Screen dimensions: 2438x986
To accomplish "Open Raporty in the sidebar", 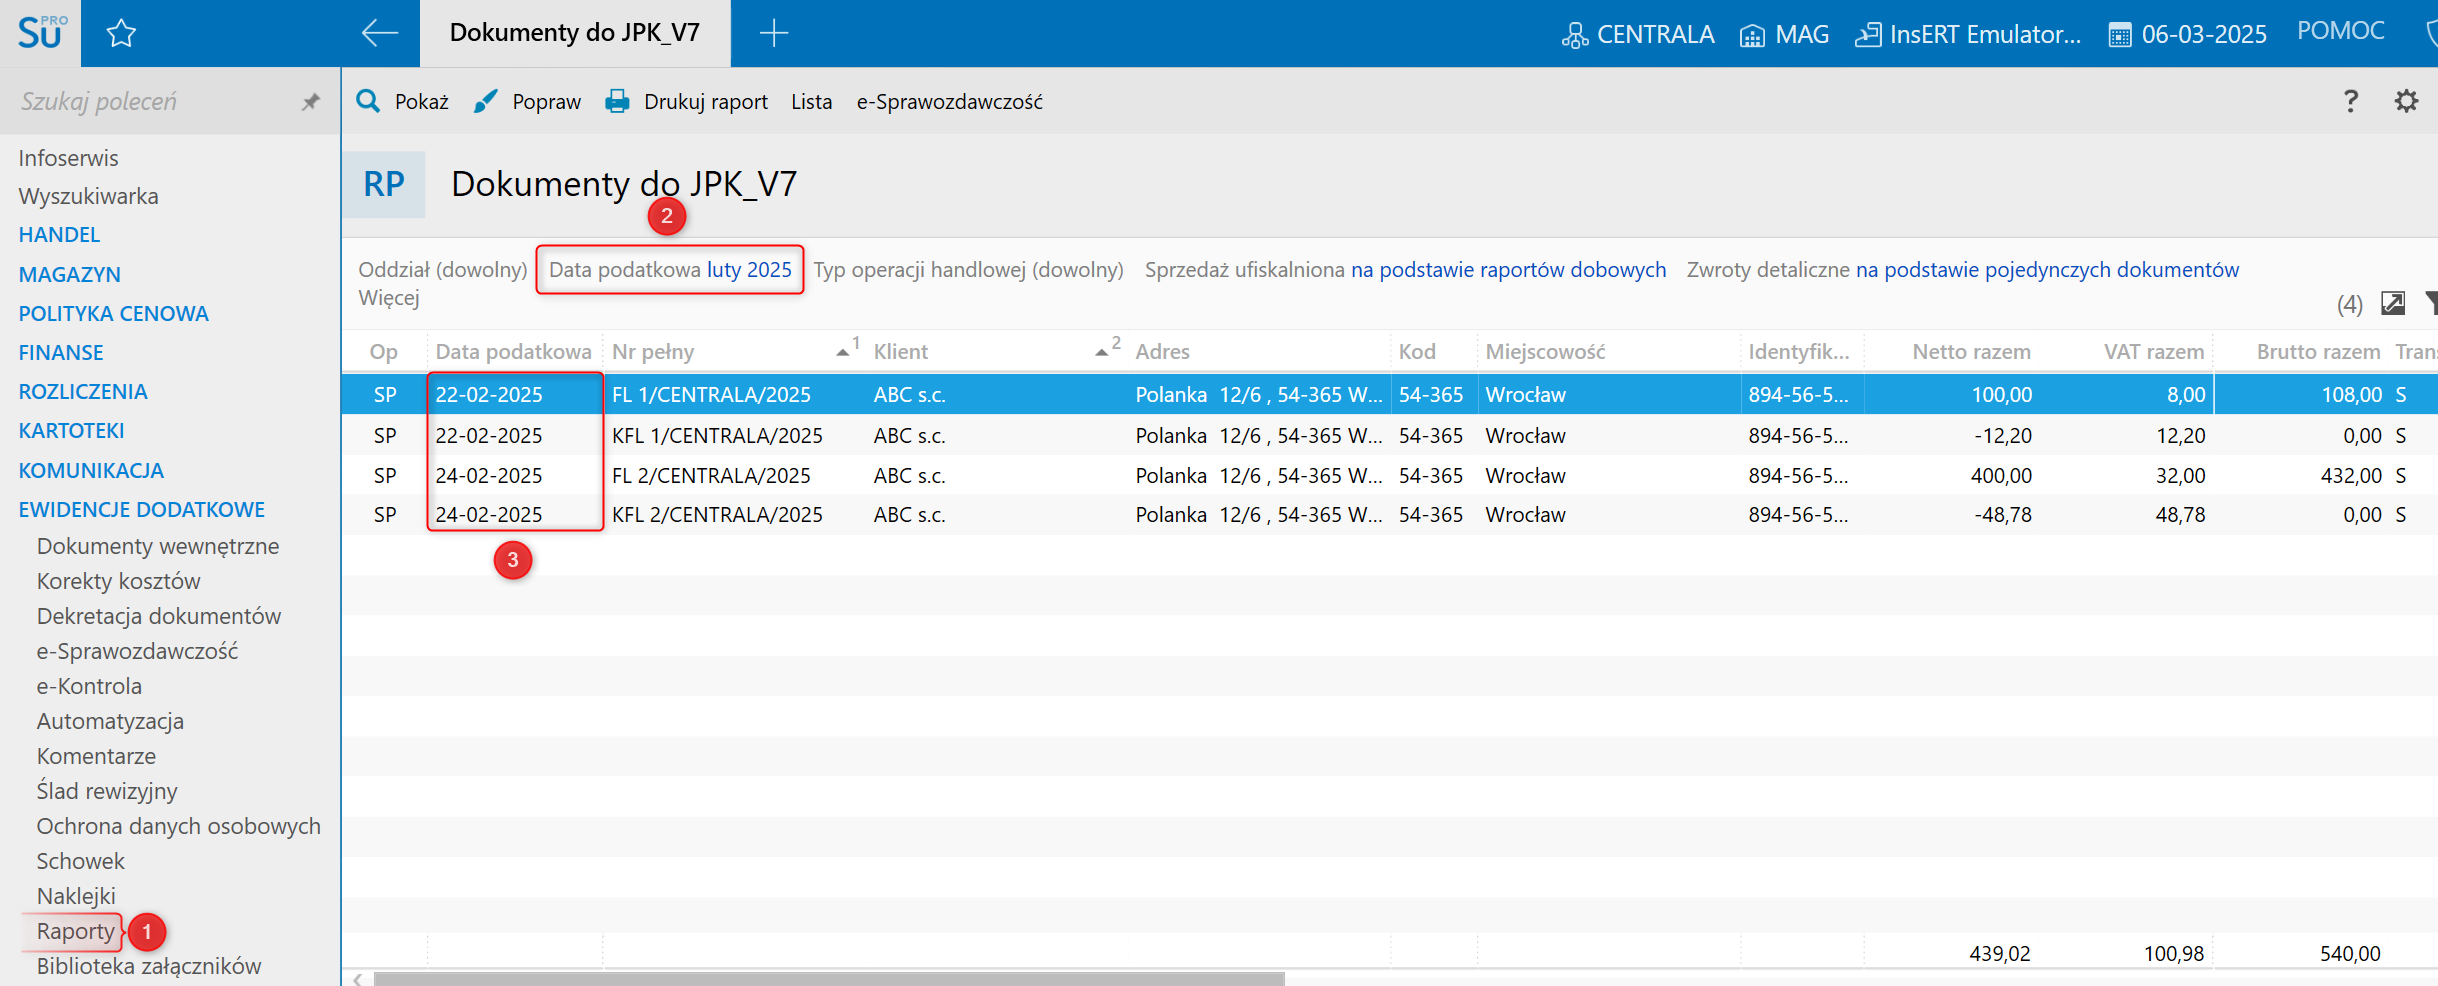I will (76, 931).
